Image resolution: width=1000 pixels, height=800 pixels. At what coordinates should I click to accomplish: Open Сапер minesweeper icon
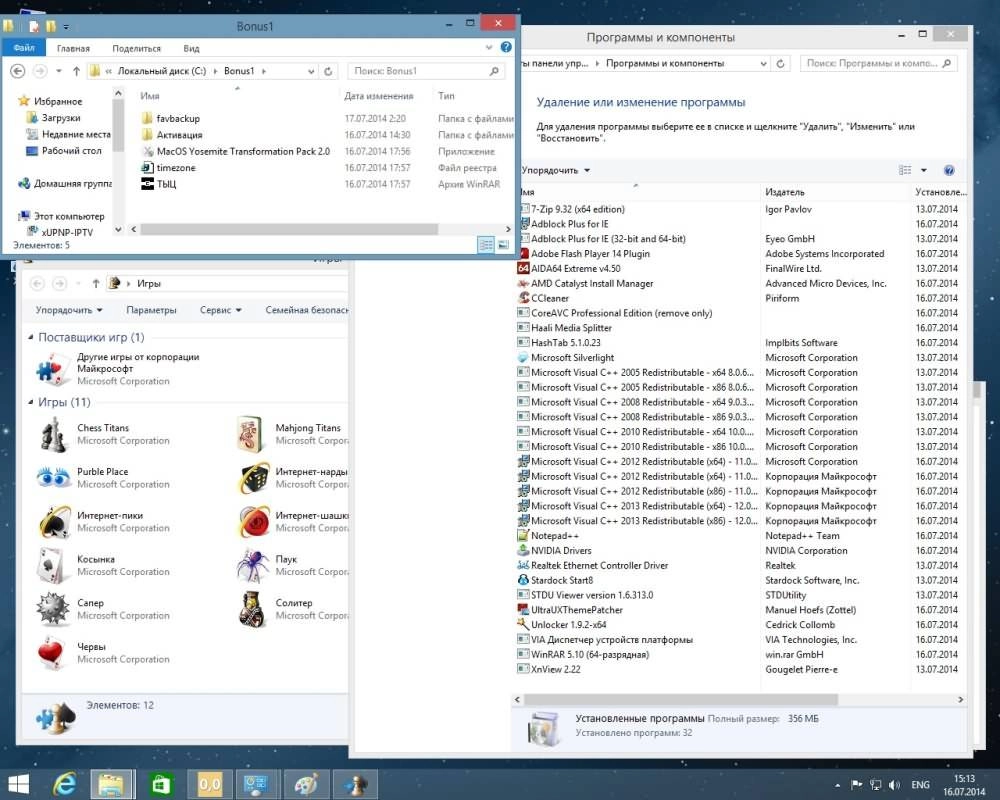pos(53,609)
